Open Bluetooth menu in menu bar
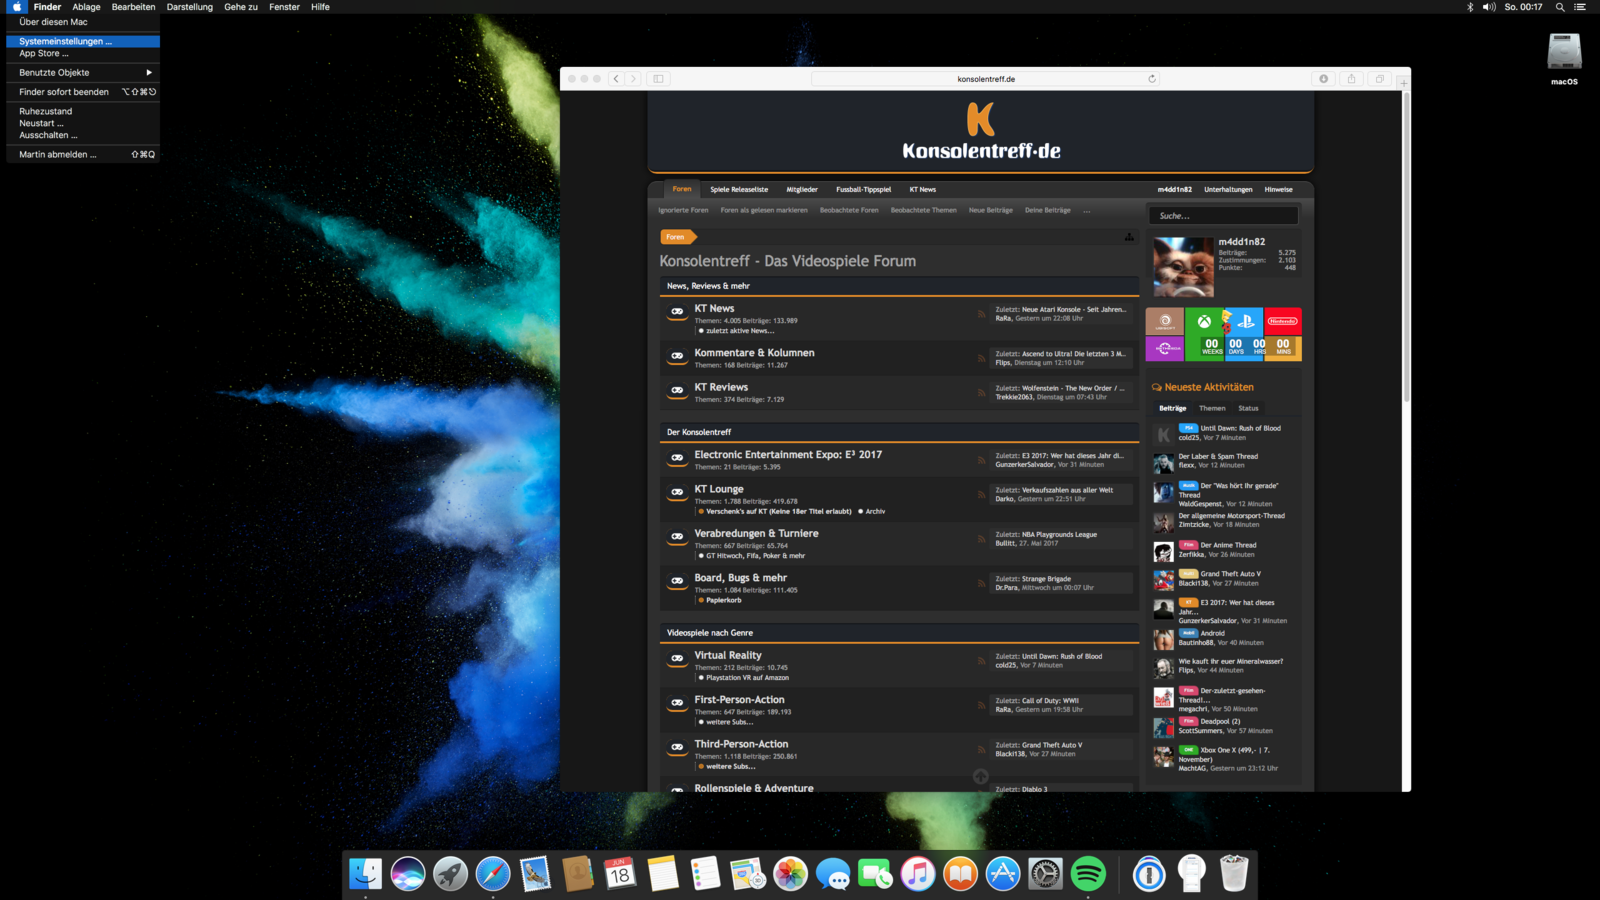Image resolution: width=1600 pixels, height=900 pixels. coord(1470,7)
